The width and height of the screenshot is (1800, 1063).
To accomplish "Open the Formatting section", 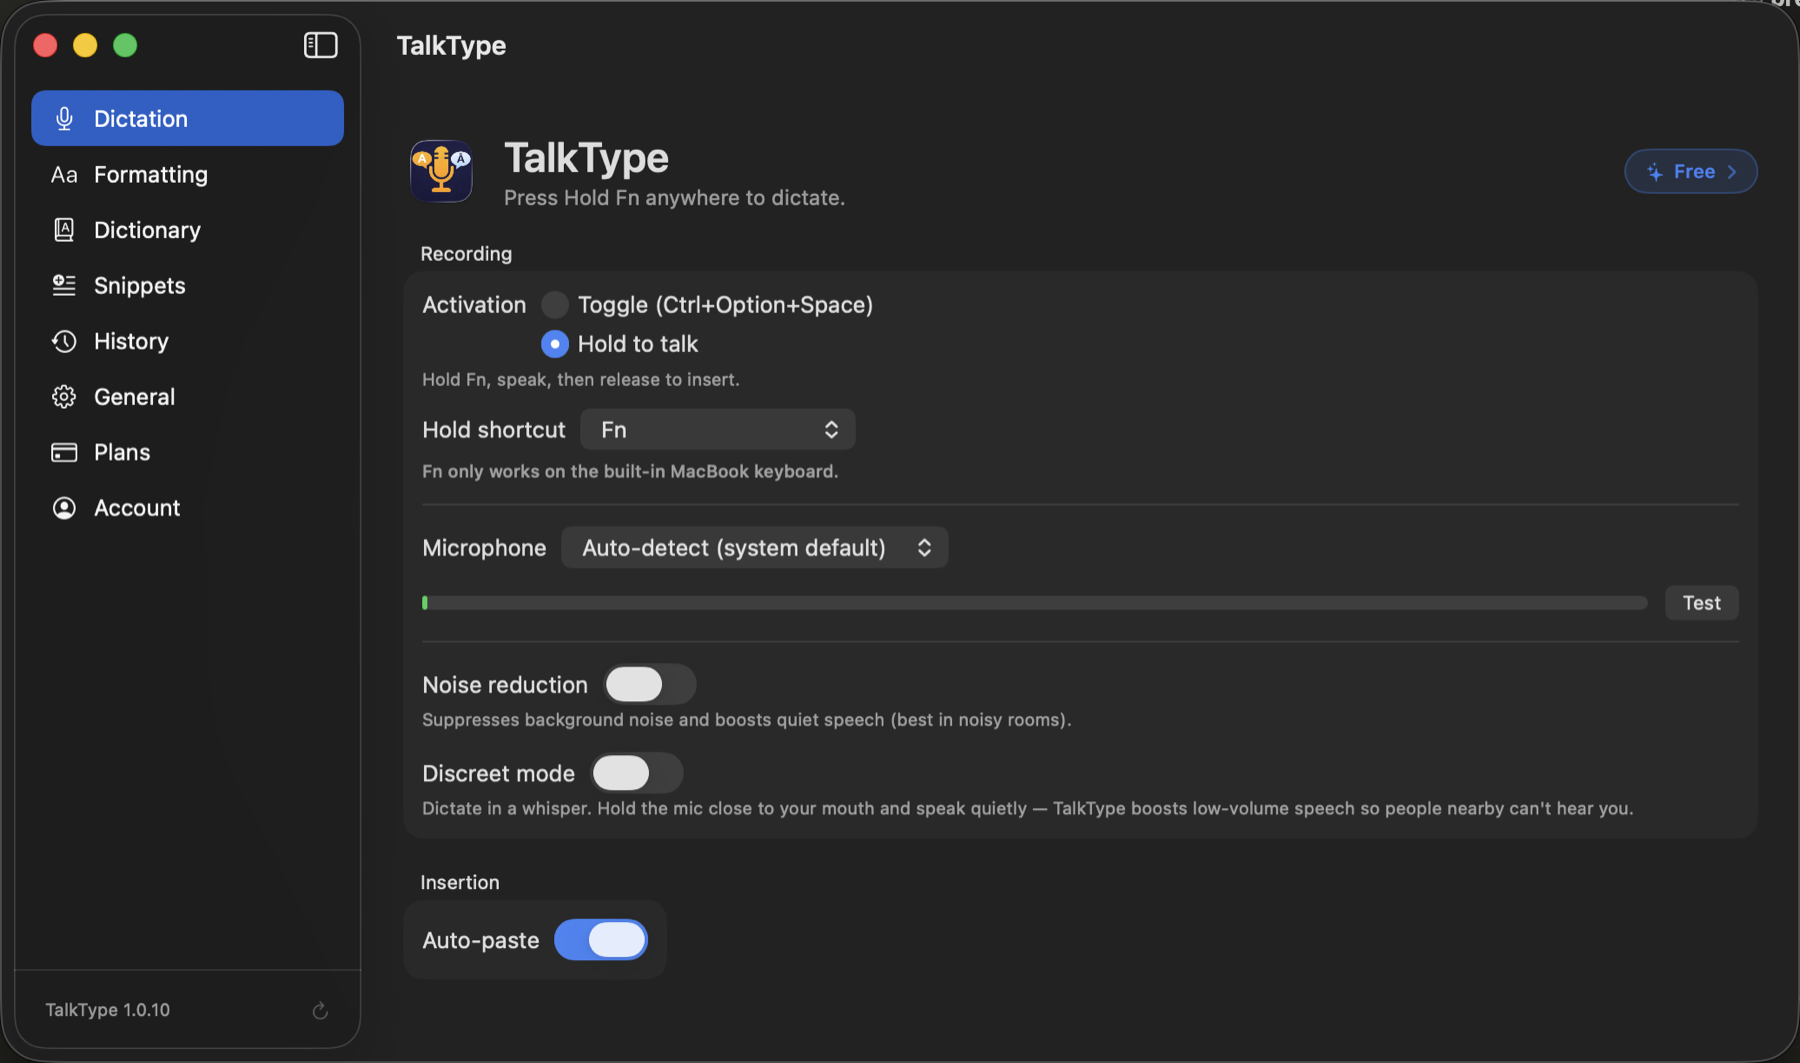I will click(187, 174).
